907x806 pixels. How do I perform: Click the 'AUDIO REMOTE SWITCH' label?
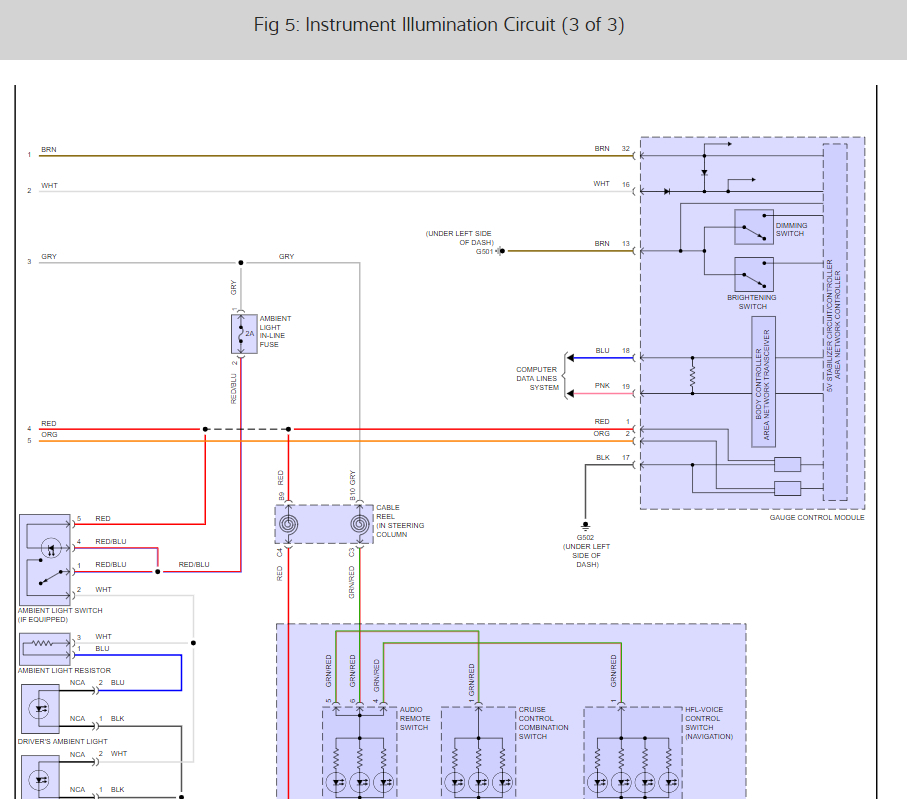click(x=414, y=719)
